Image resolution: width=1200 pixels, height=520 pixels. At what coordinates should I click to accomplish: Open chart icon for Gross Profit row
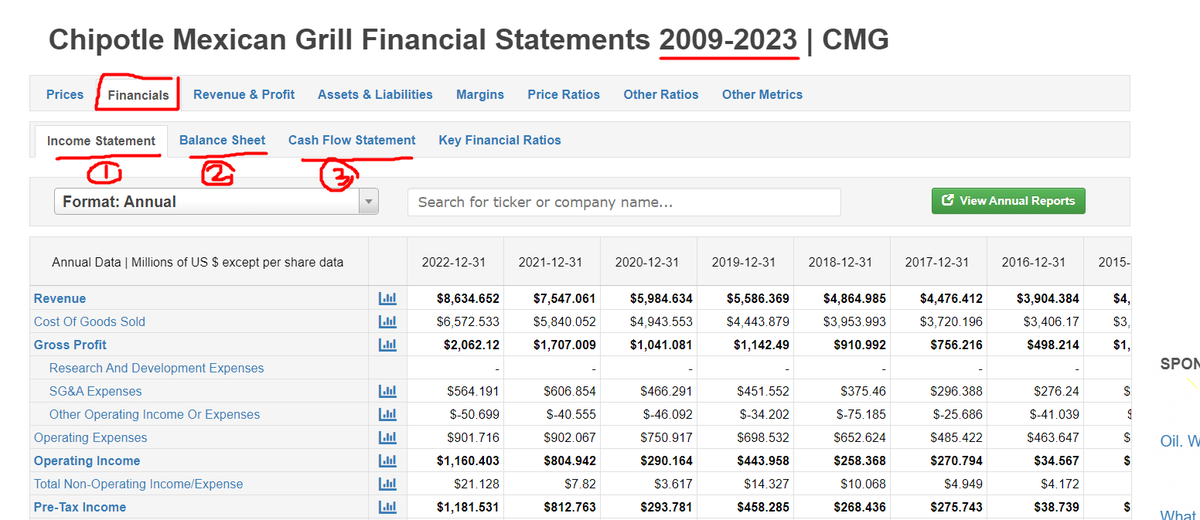[x=388, y=345]
